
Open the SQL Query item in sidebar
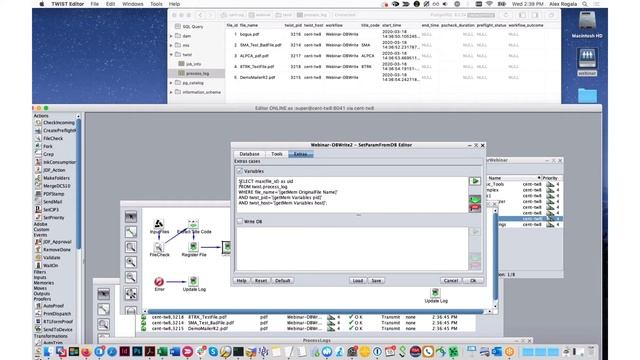(x=192, y=27)
